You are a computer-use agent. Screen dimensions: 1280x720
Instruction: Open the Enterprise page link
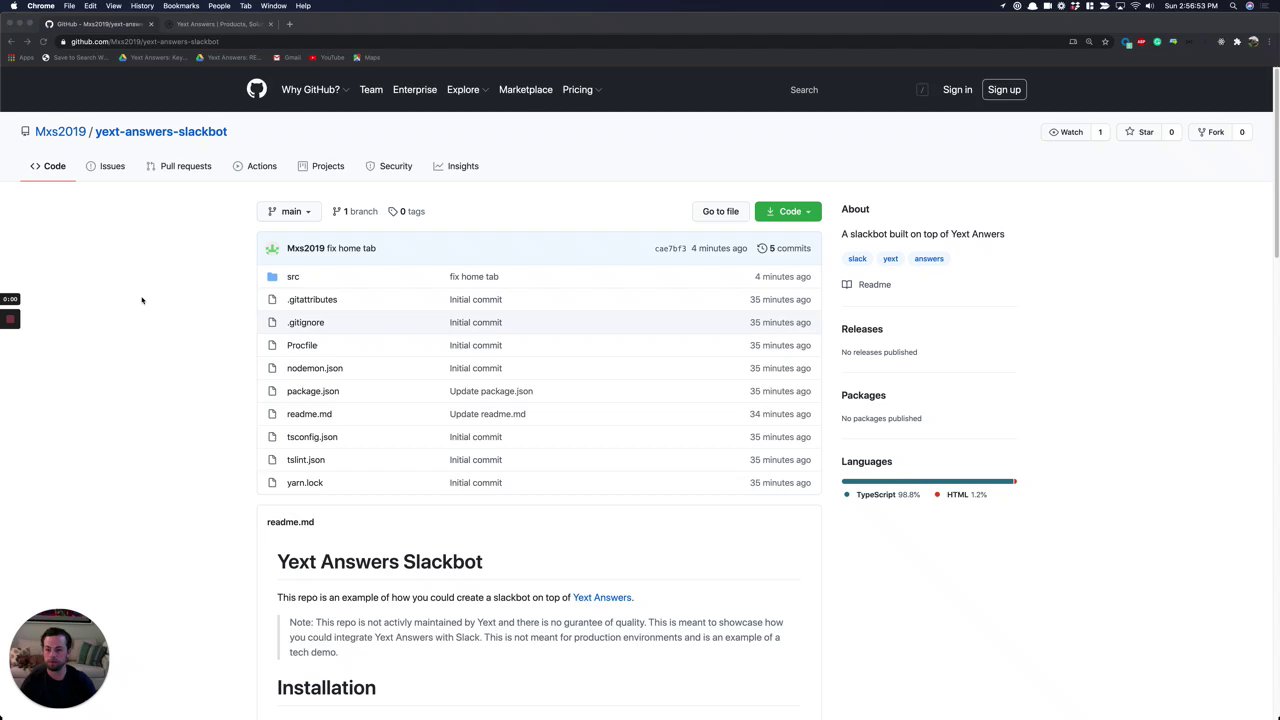click(x=415, y=90)
